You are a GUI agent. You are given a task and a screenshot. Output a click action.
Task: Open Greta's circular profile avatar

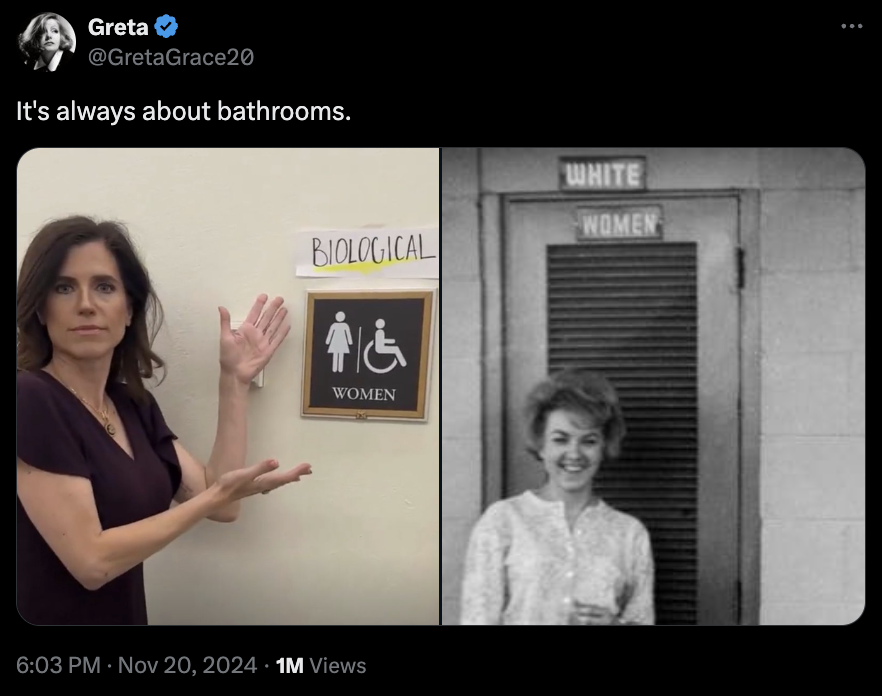tap(47, 42)
